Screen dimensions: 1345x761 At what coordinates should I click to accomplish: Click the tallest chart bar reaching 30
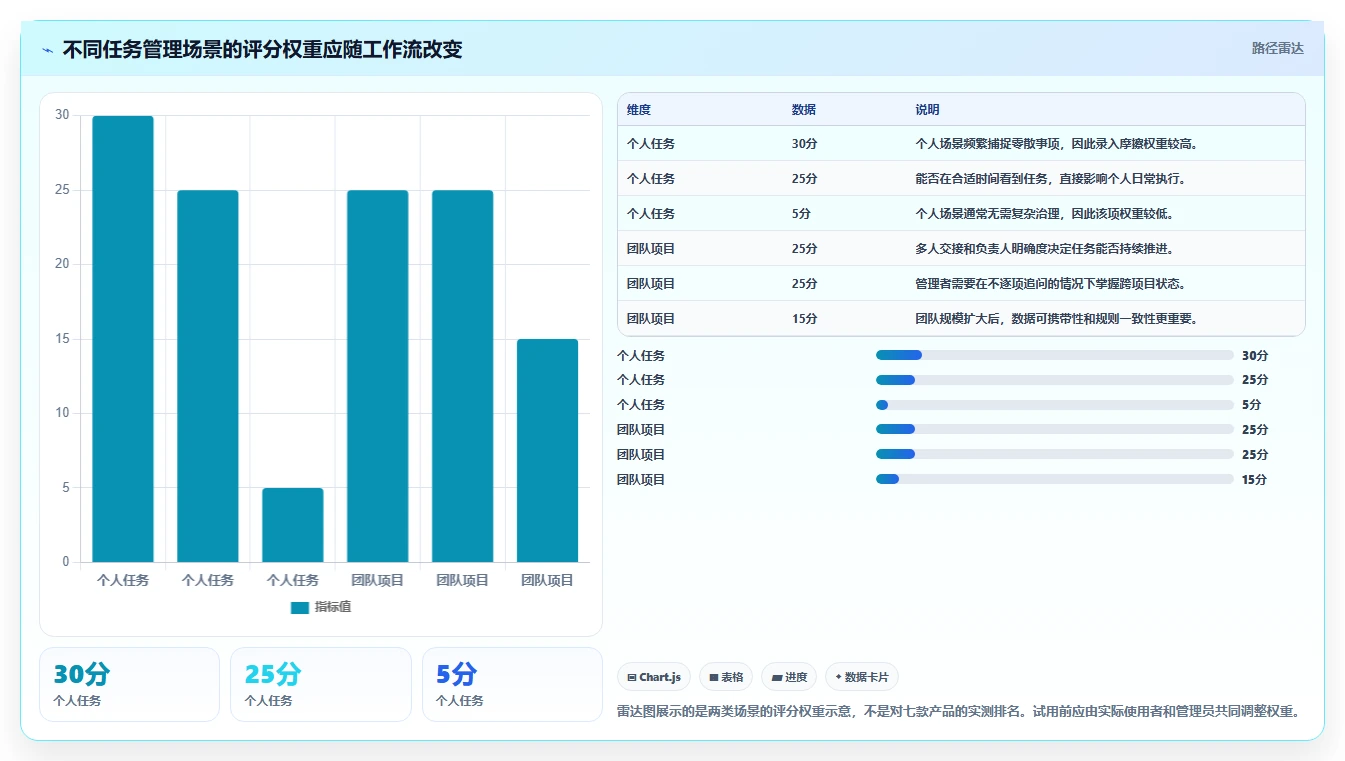(123, 339)
